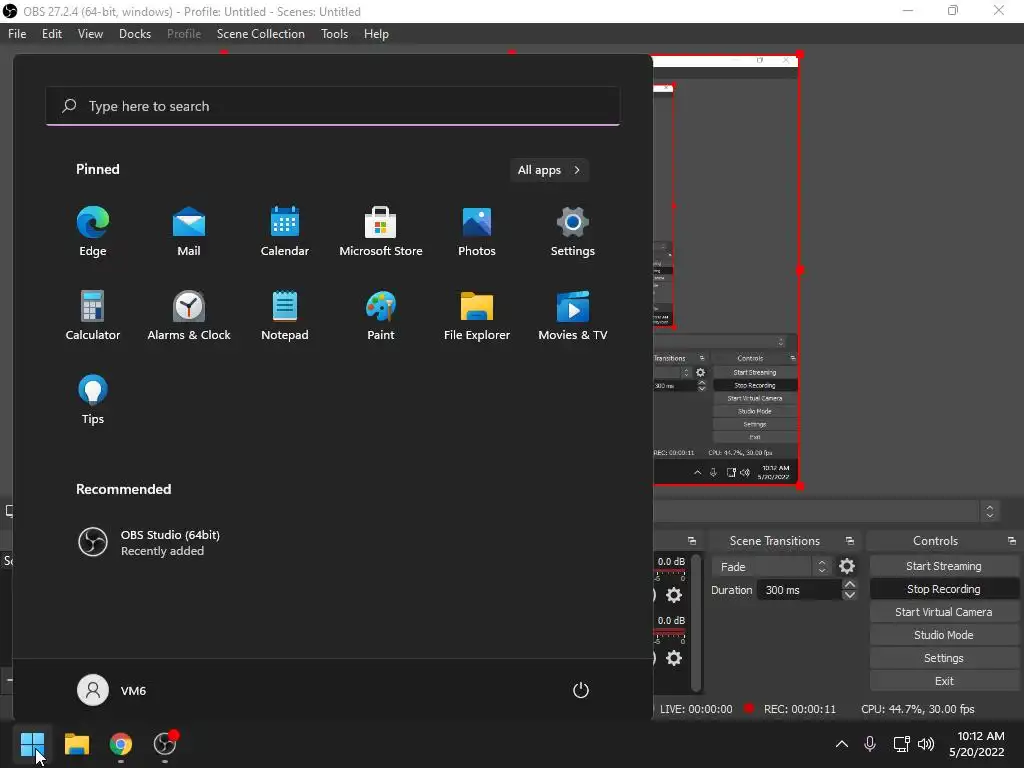
Task: Click the Exit button in Controls
Action: [x=944, y=680]
